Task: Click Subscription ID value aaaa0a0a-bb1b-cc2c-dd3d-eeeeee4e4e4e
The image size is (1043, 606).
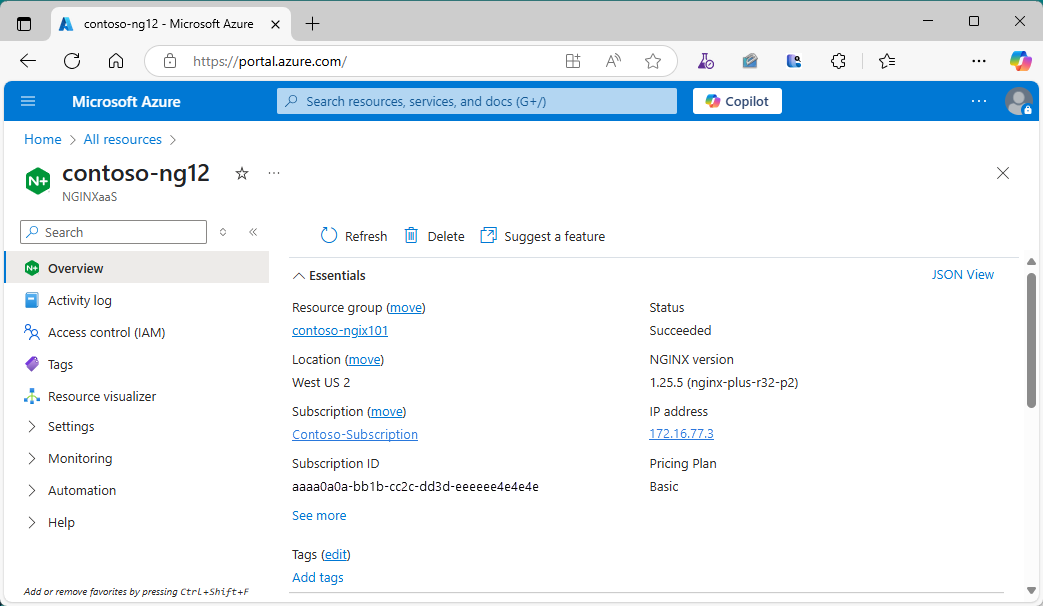Action: pos(415,486)
